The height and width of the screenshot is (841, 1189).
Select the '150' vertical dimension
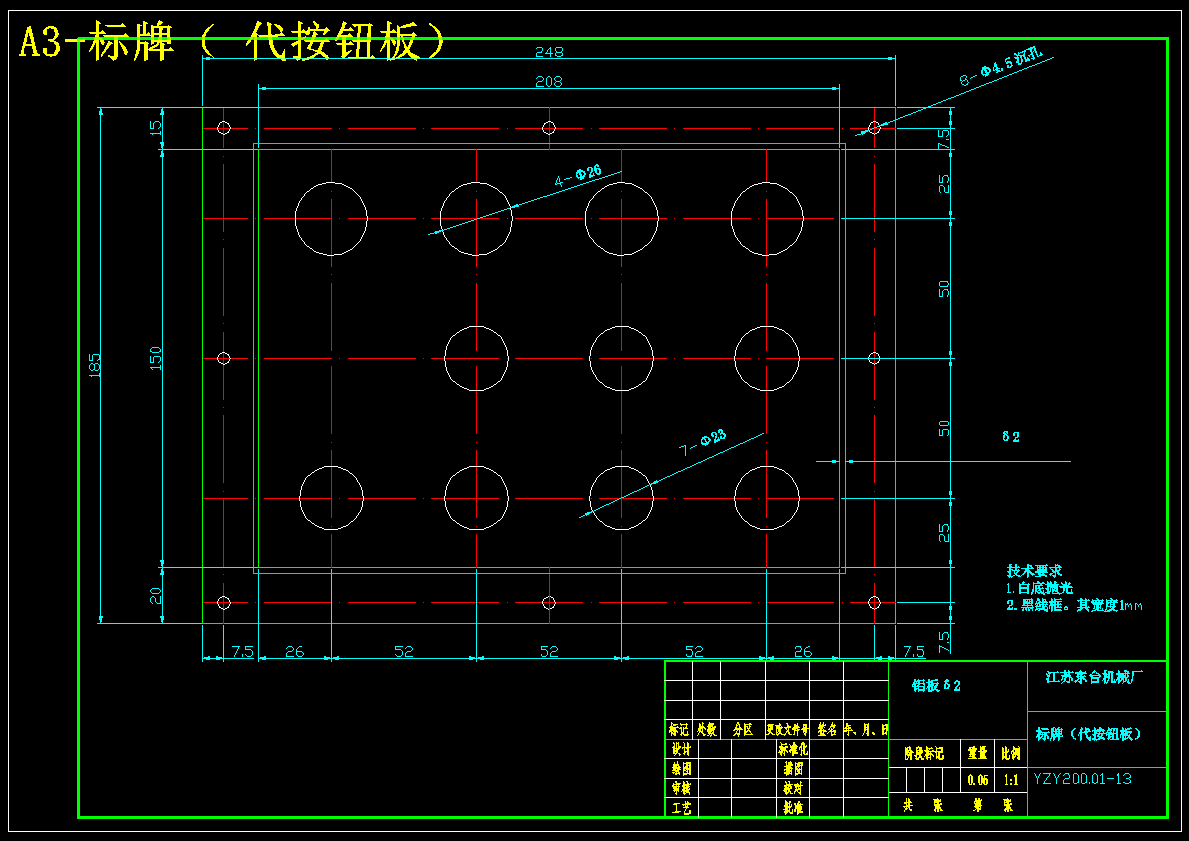pos(155,358)
